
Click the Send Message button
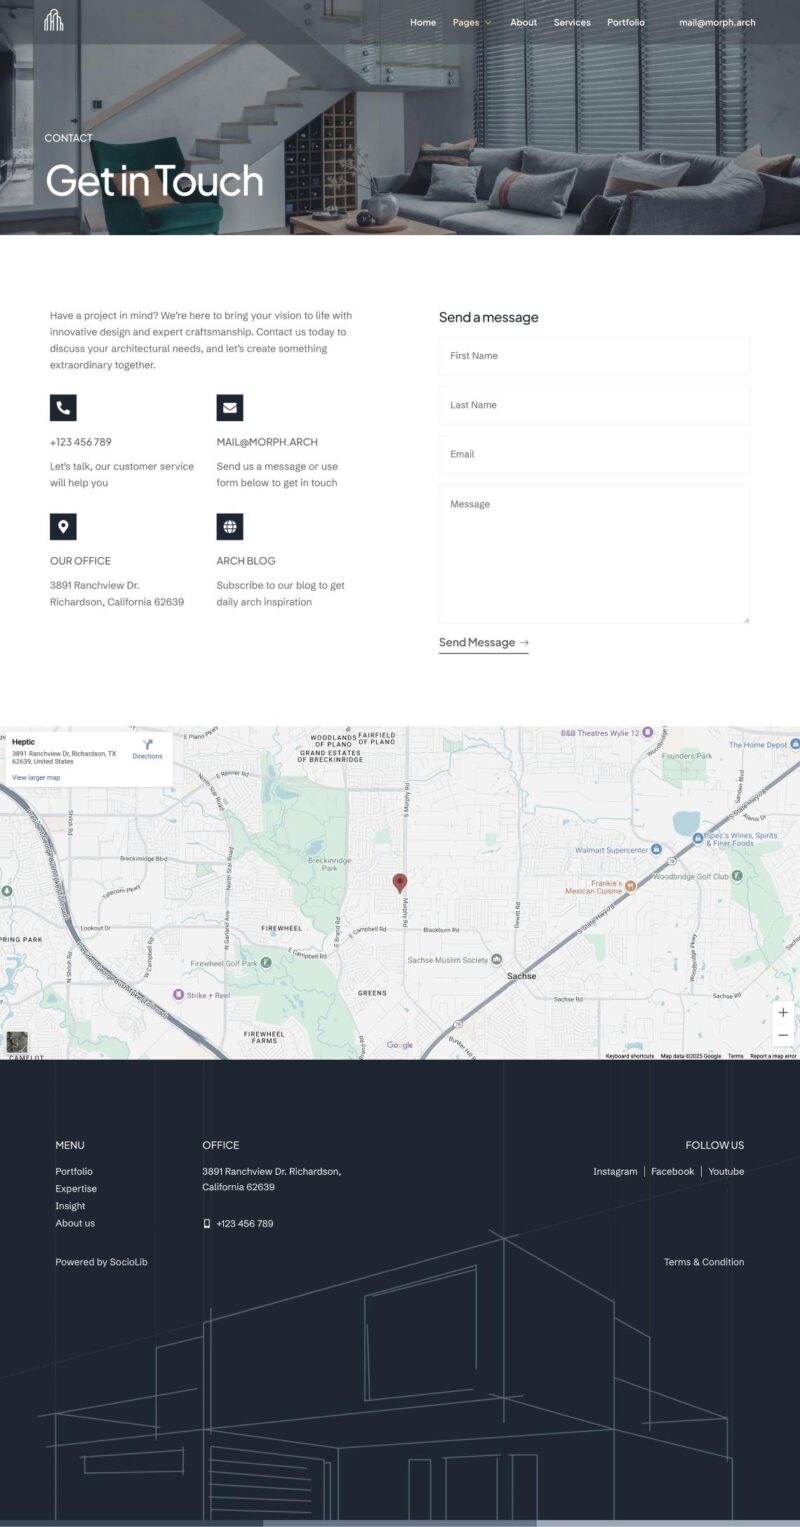(483, 643)
